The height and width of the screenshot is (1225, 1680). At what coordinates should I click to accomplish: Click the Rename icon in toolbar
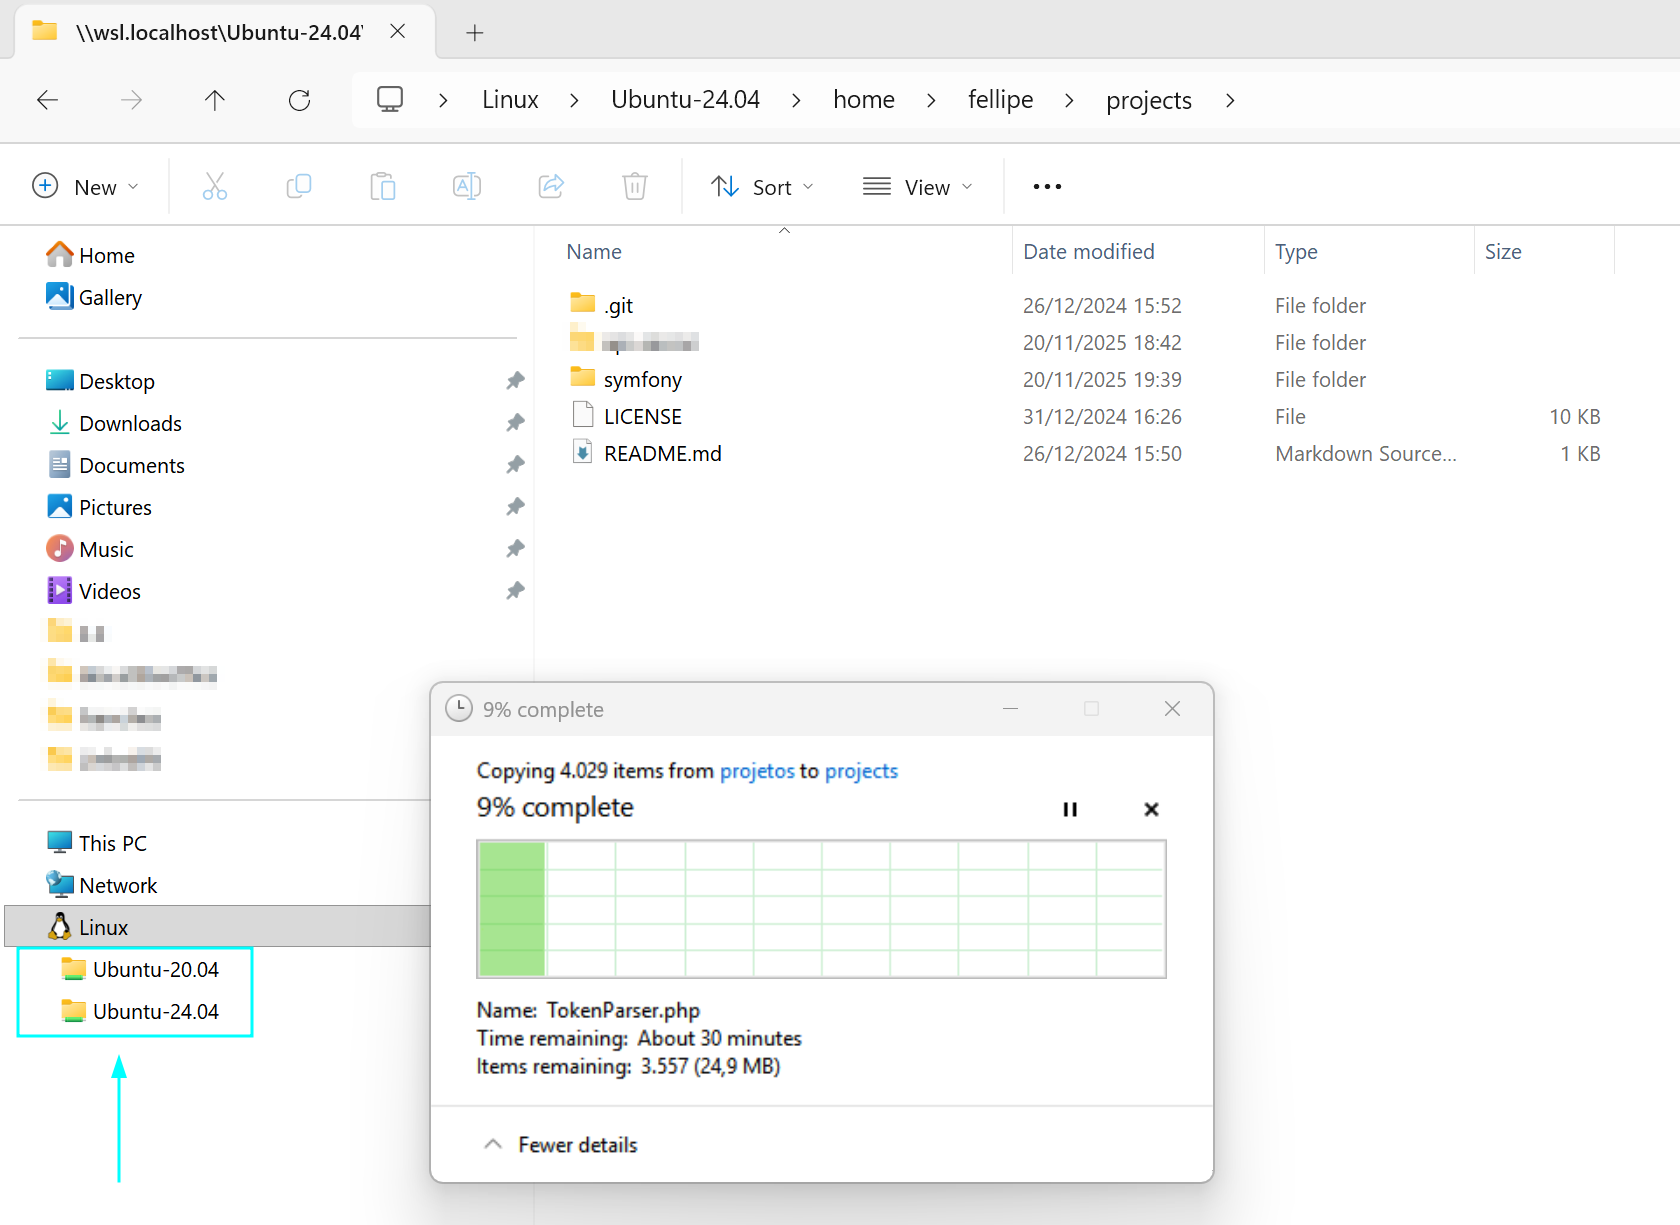click(x=467, y=186)
